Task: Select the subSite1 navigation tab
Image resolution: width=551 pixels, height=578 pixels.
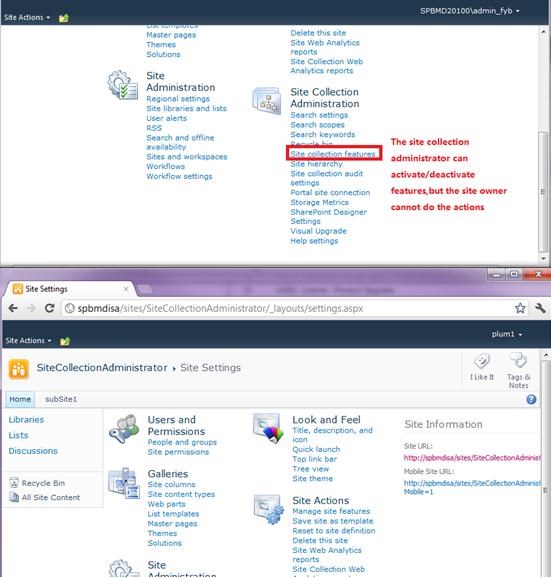Action: tap(61, 399)
